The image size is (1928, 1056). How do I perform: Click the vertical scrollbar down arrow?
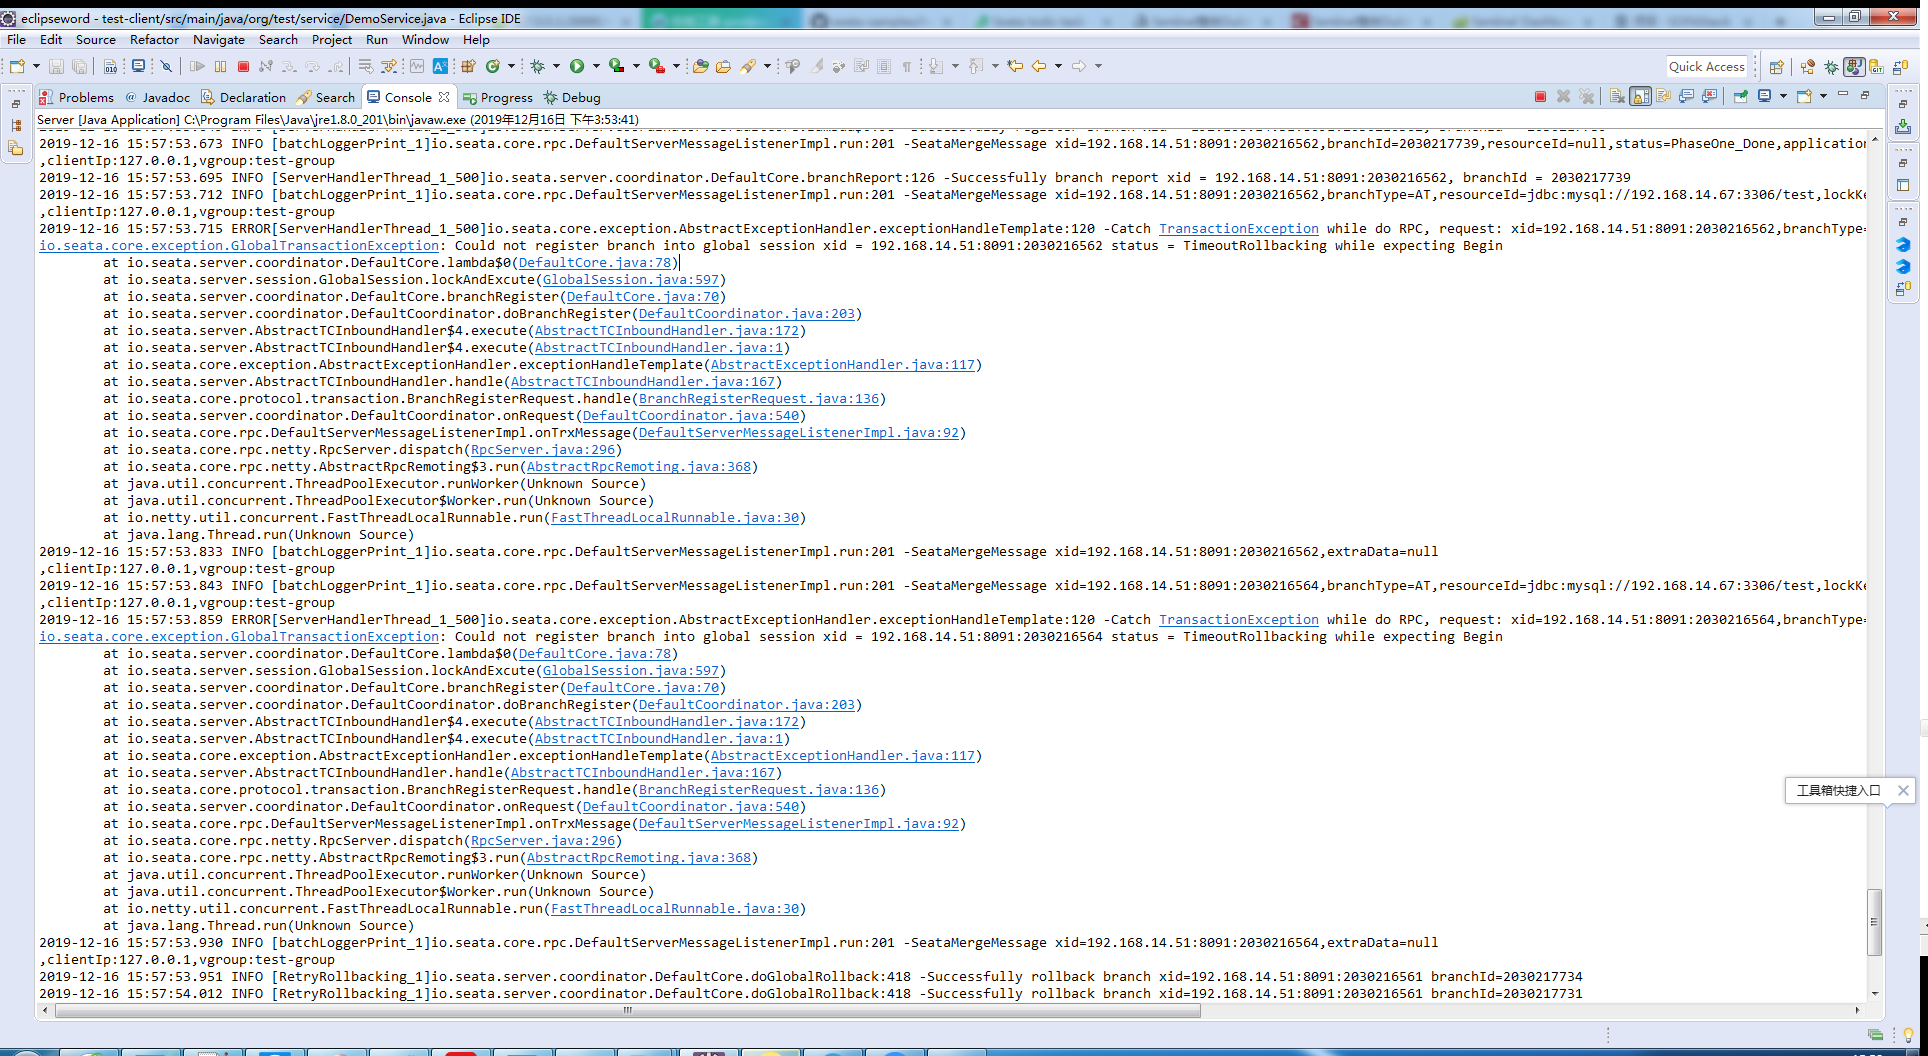click(x=1875, y=993)
